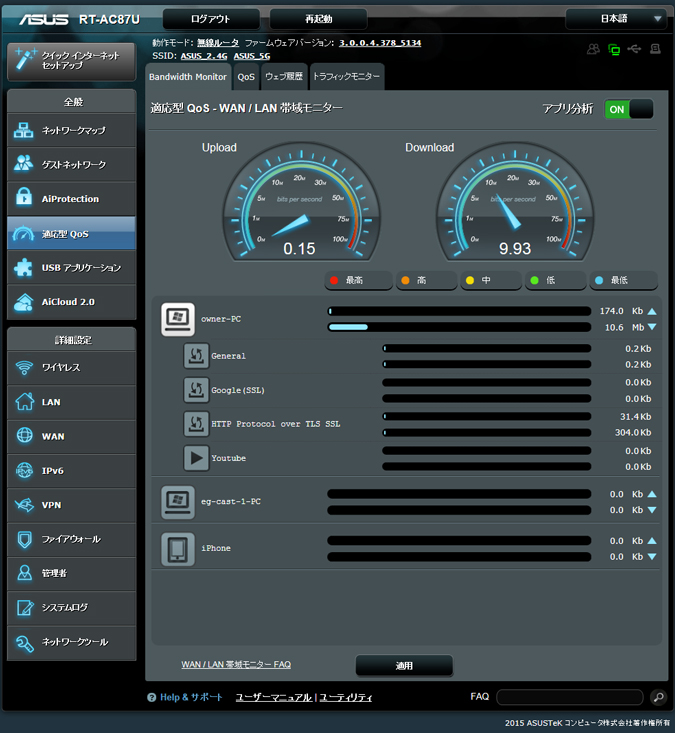675x733 pixels.
Task: Click the USB status icon in header
Action: (x=634, y=49)
